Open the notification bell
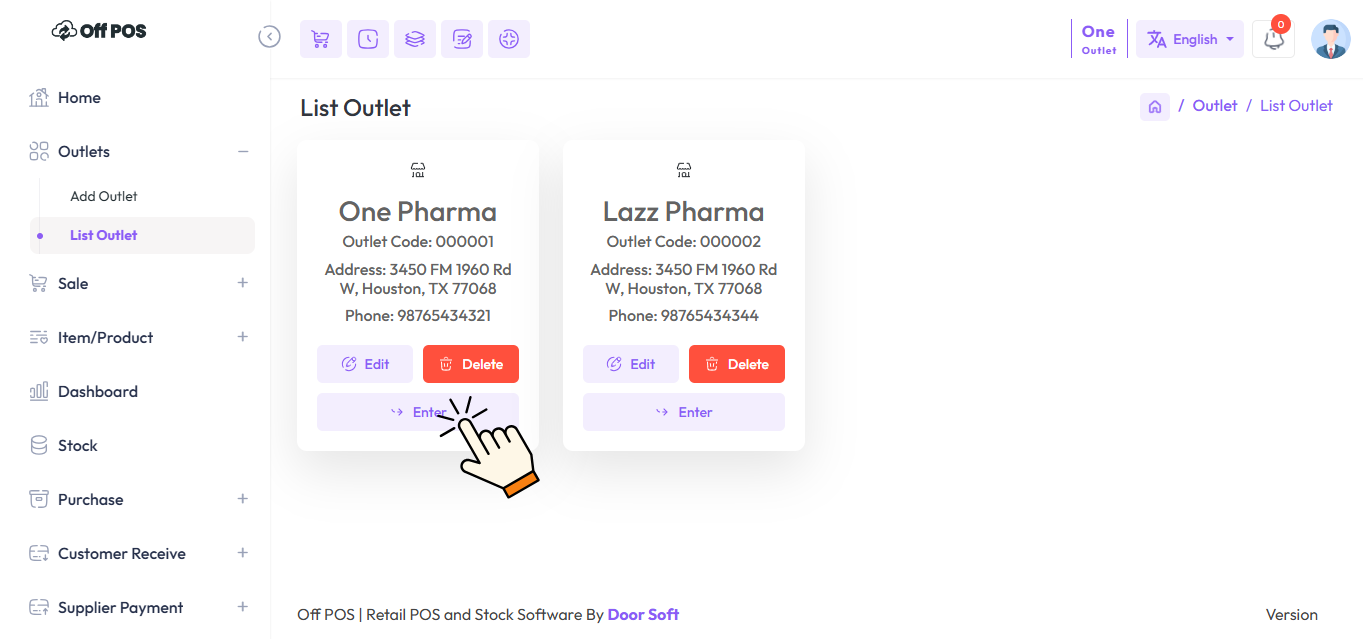This screenshot has height=639, width=1363. (x=1272, y=38)
